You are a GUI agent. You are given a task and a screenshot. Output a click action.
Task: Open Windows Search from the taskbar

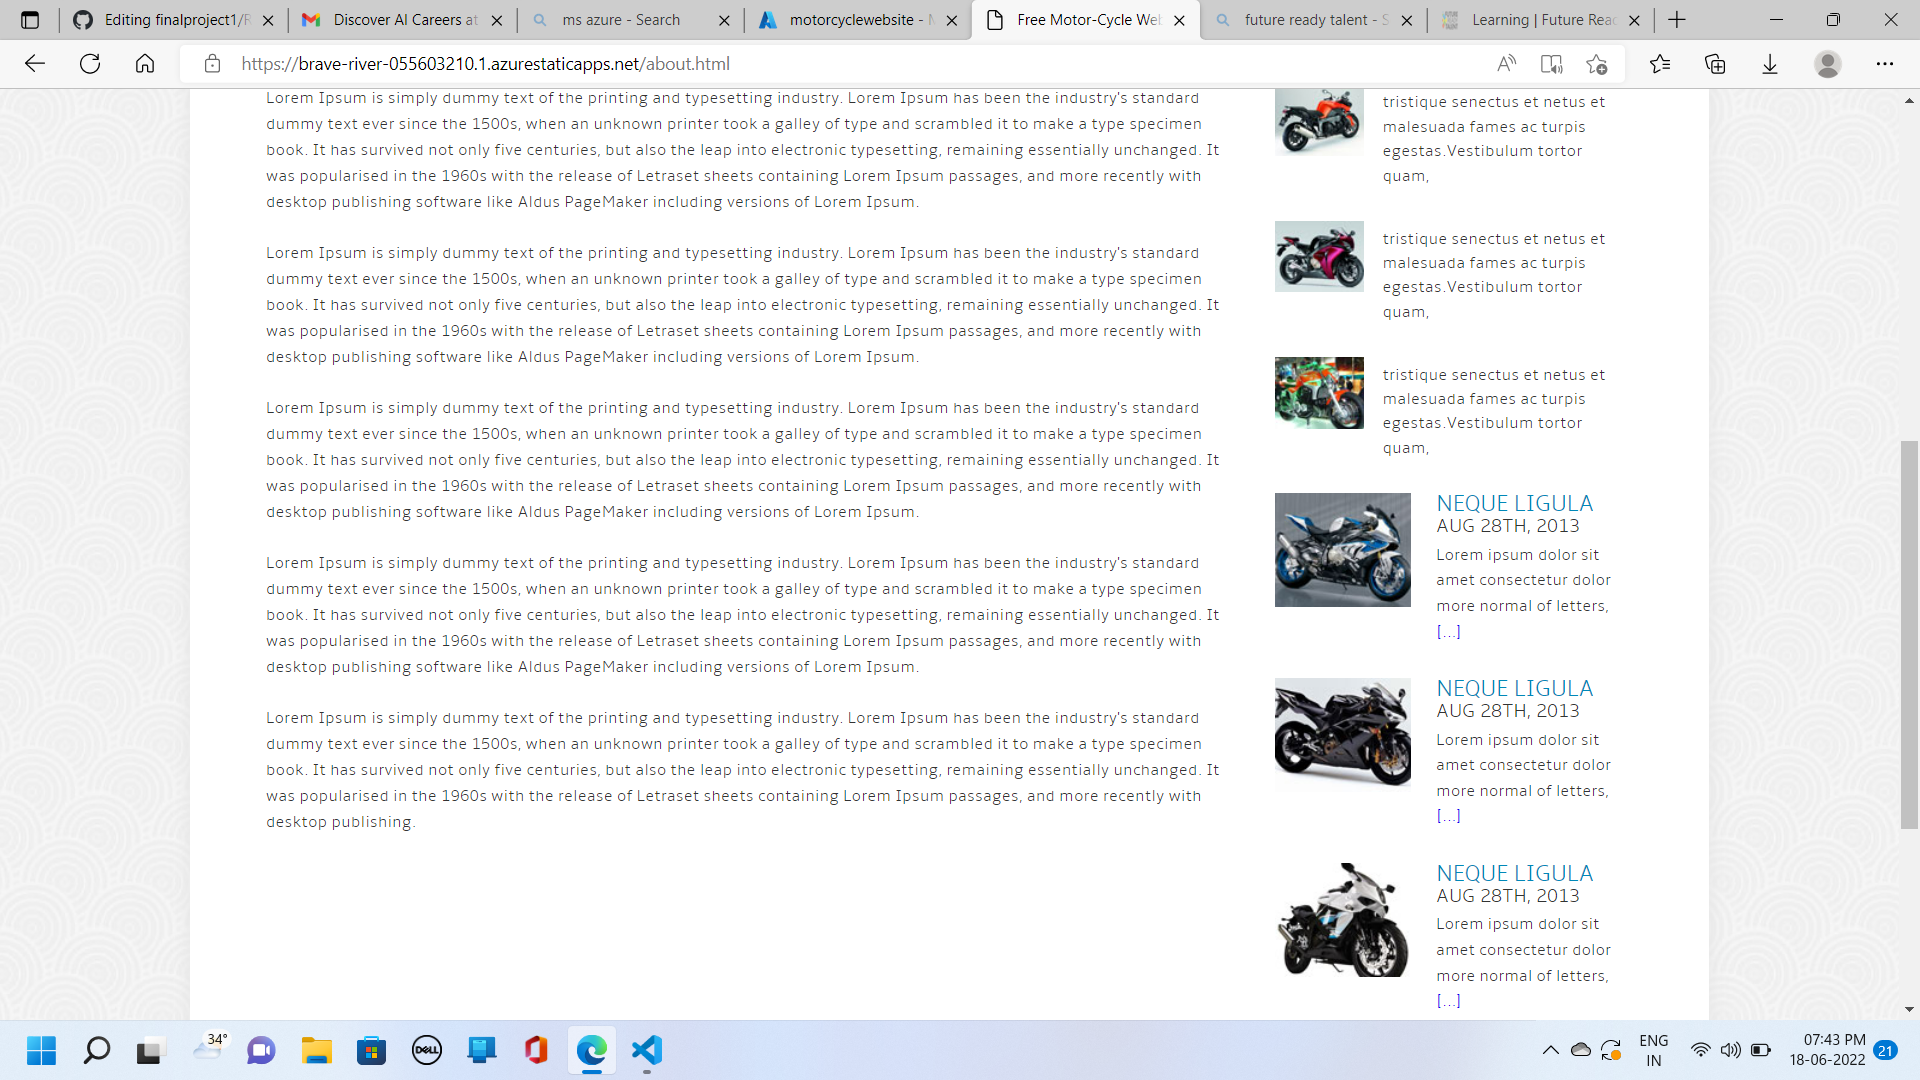point(96,1051)
